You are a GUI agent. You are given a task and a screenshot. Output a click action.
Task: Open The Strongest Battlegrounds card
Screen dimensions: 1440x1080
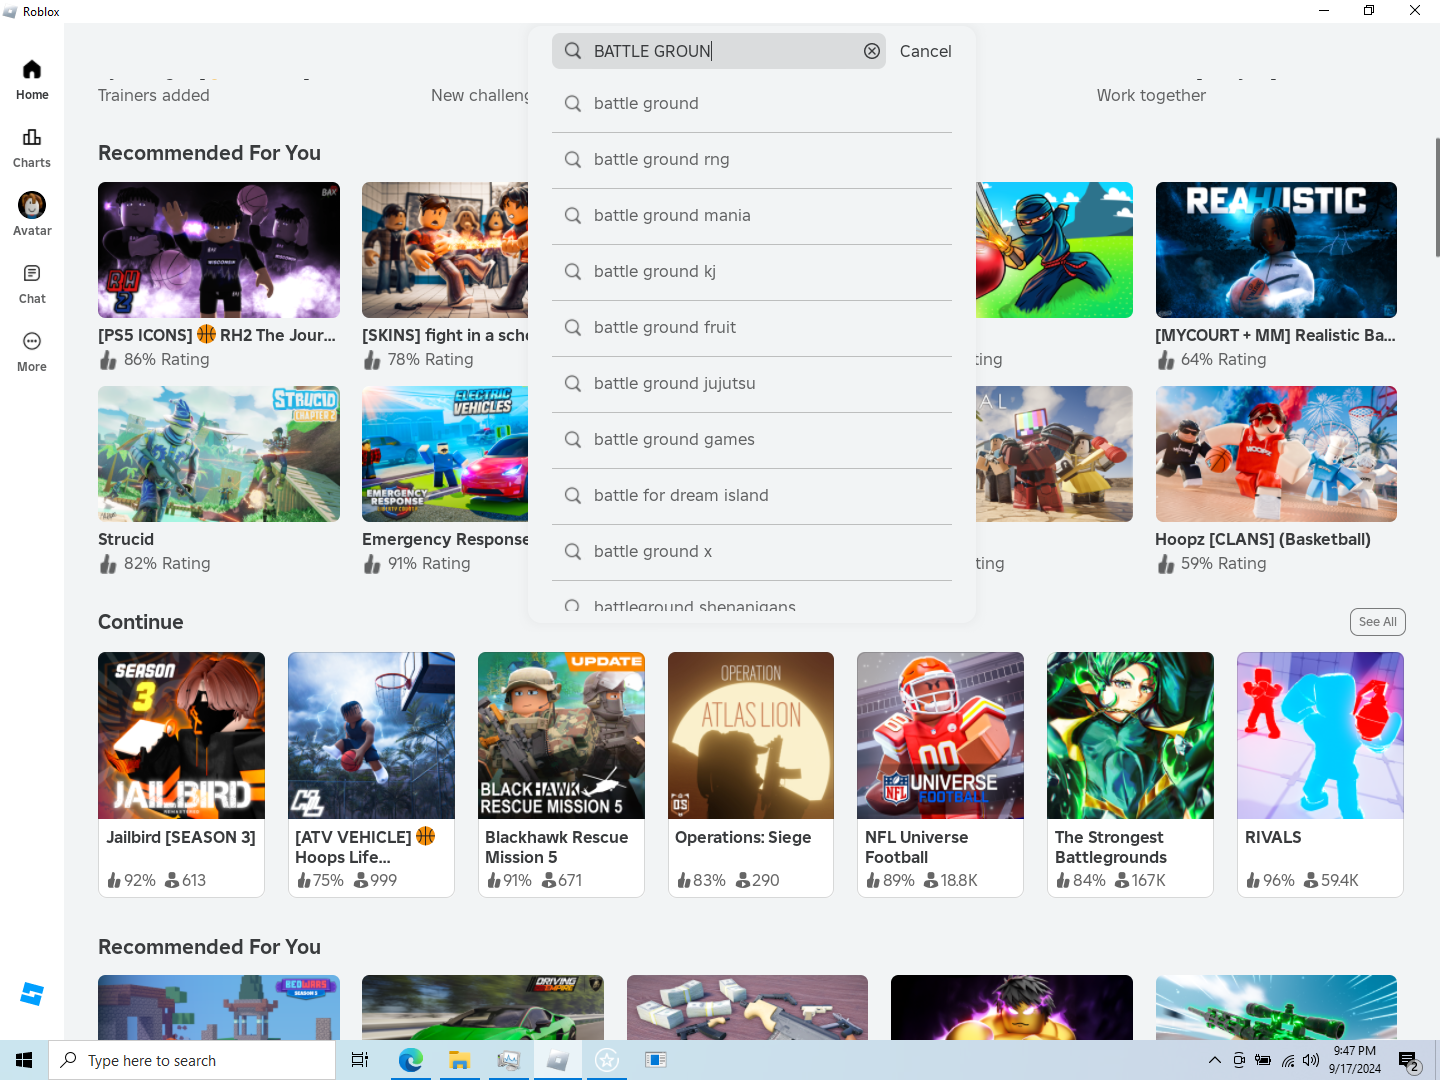(1130, 774)
